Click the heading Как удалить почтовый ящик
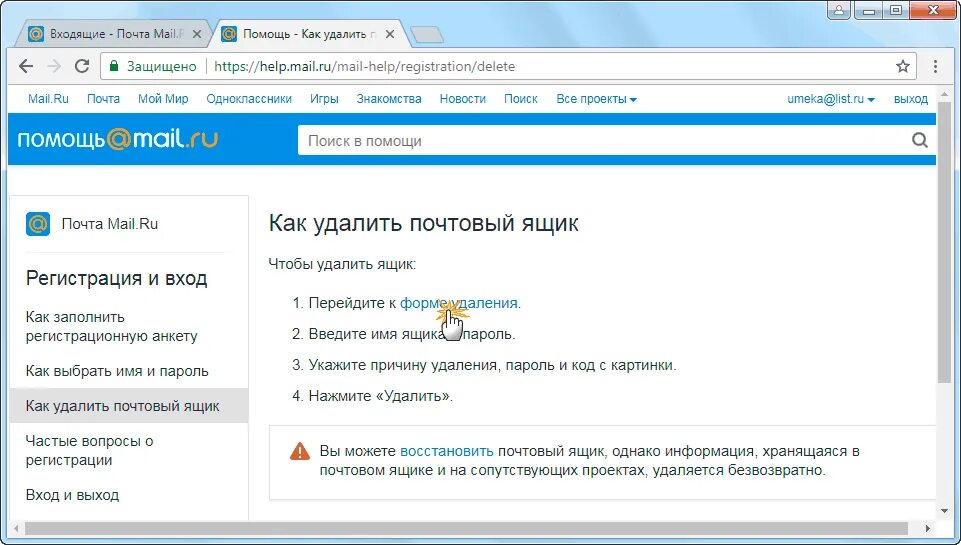Screen dimensions: 961x545 pyautogui.click(x=424, y=223)
